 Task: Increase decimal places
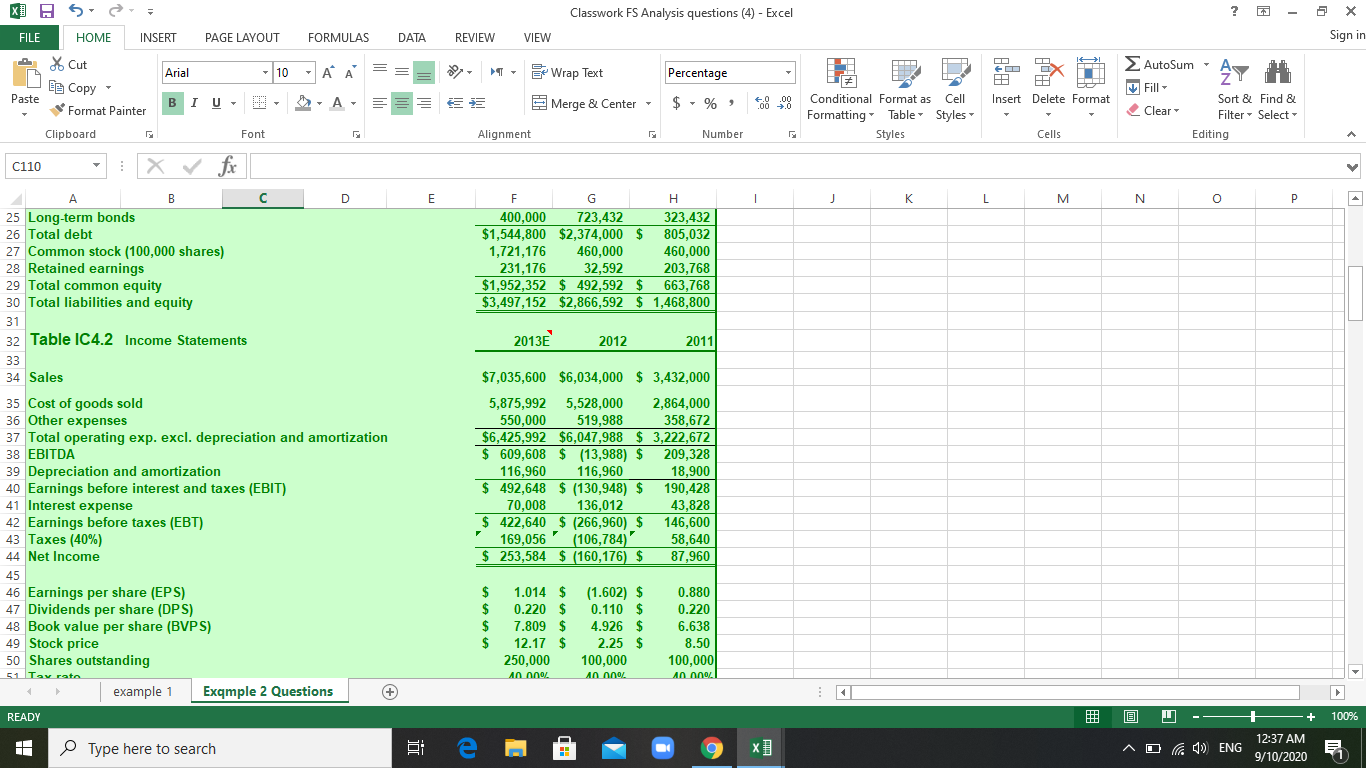(x=760, y=104)
